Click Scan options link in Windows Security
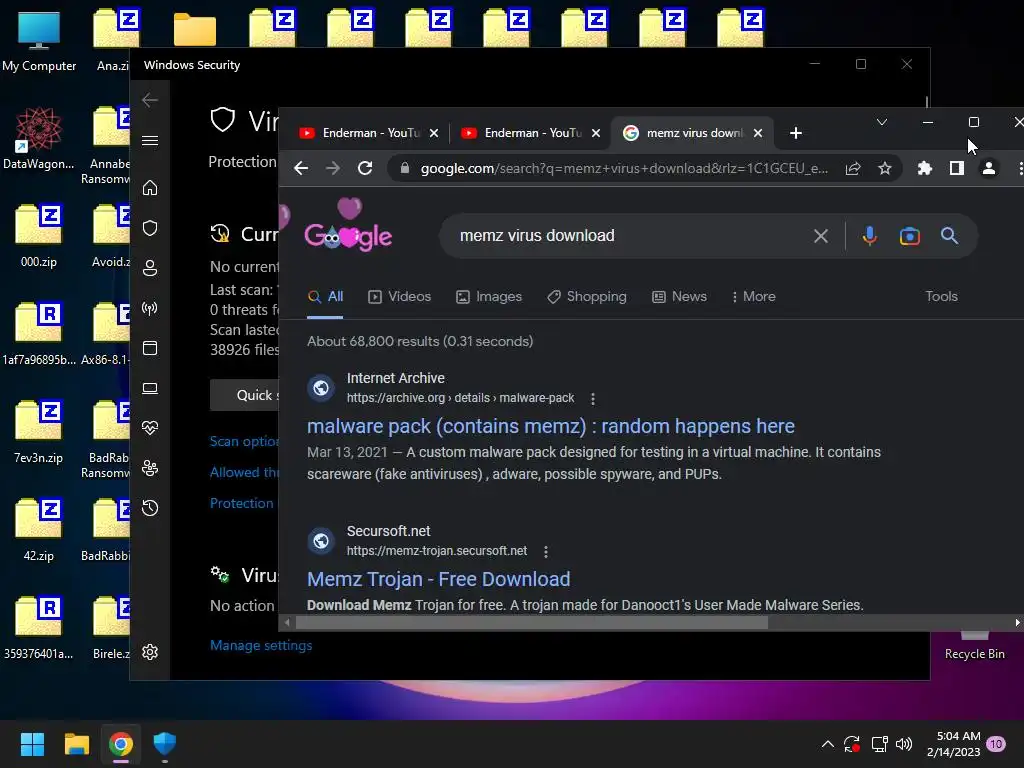Image resolution: width=1024 pixels, height=768 pixels. [x=244, y=441]
